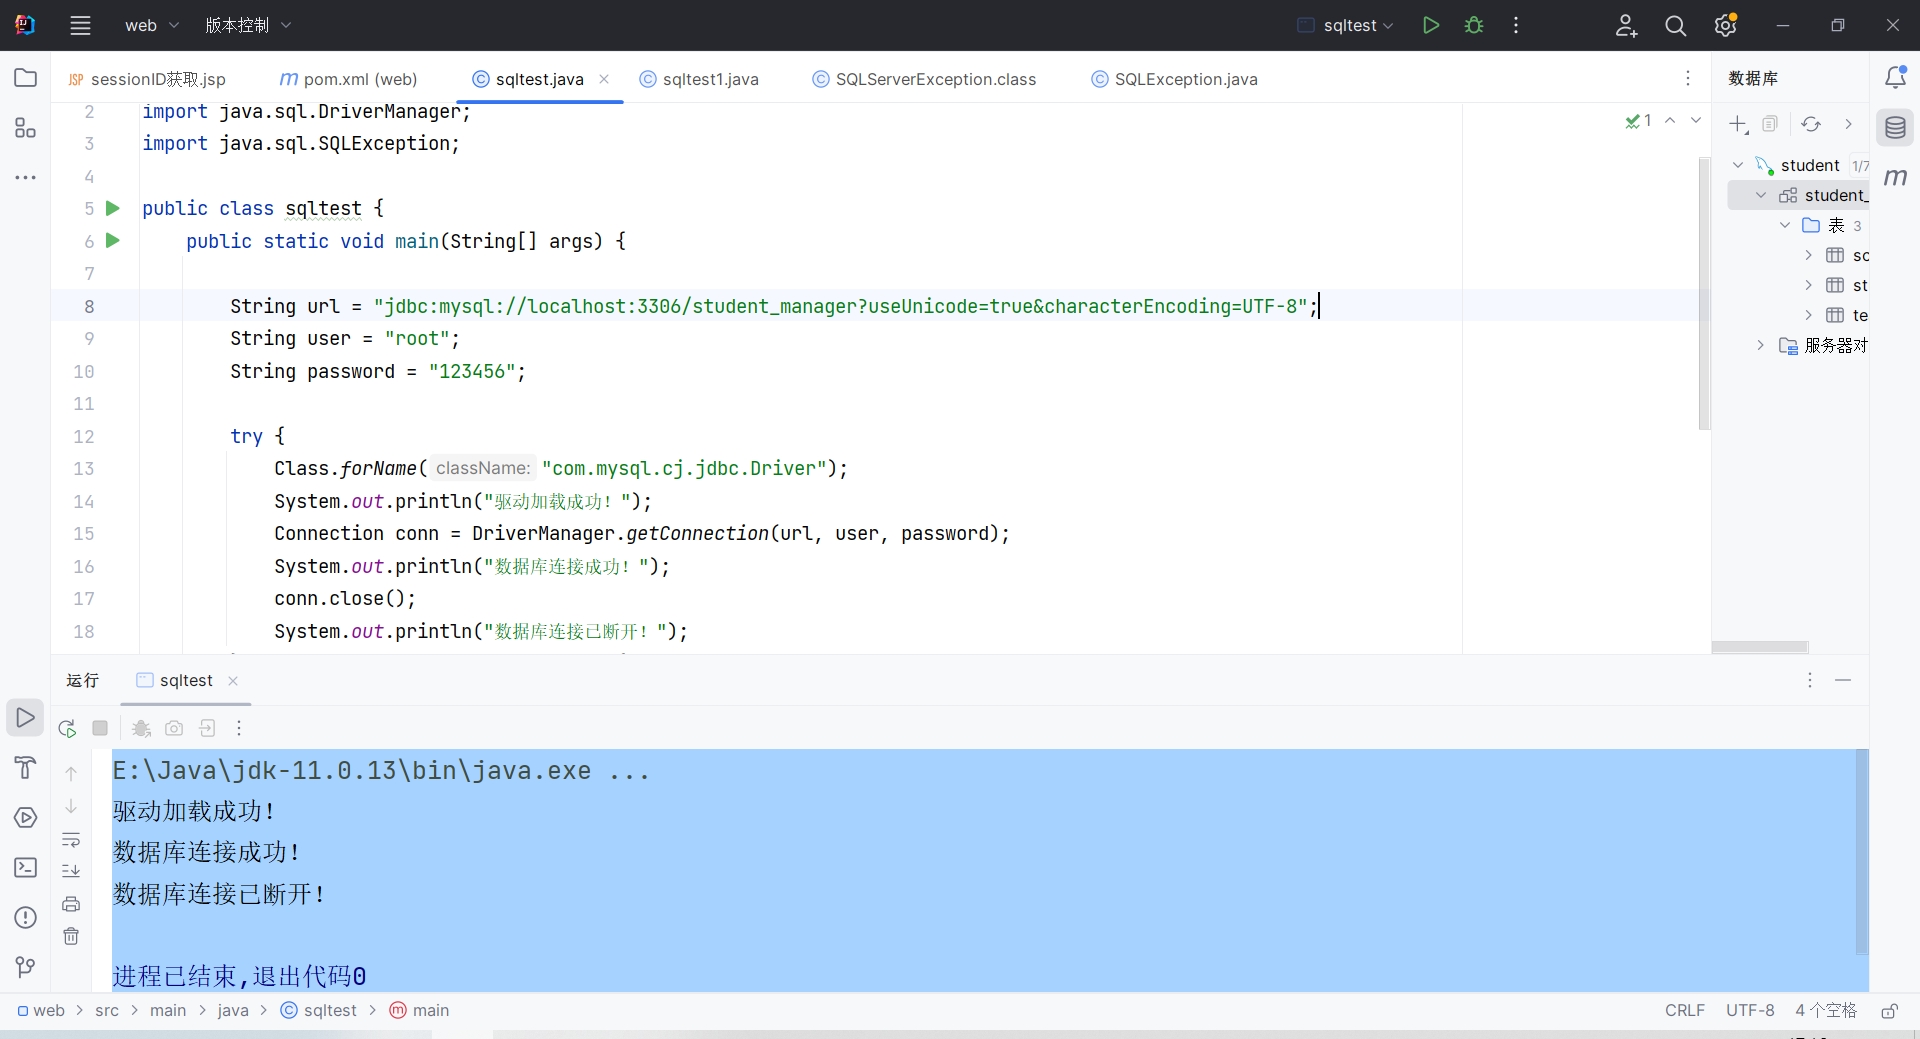This screenshot has width=1920, height=1039.
Task: Switch to pom.xml (web) tab
Action: click(x=349, y=79)
